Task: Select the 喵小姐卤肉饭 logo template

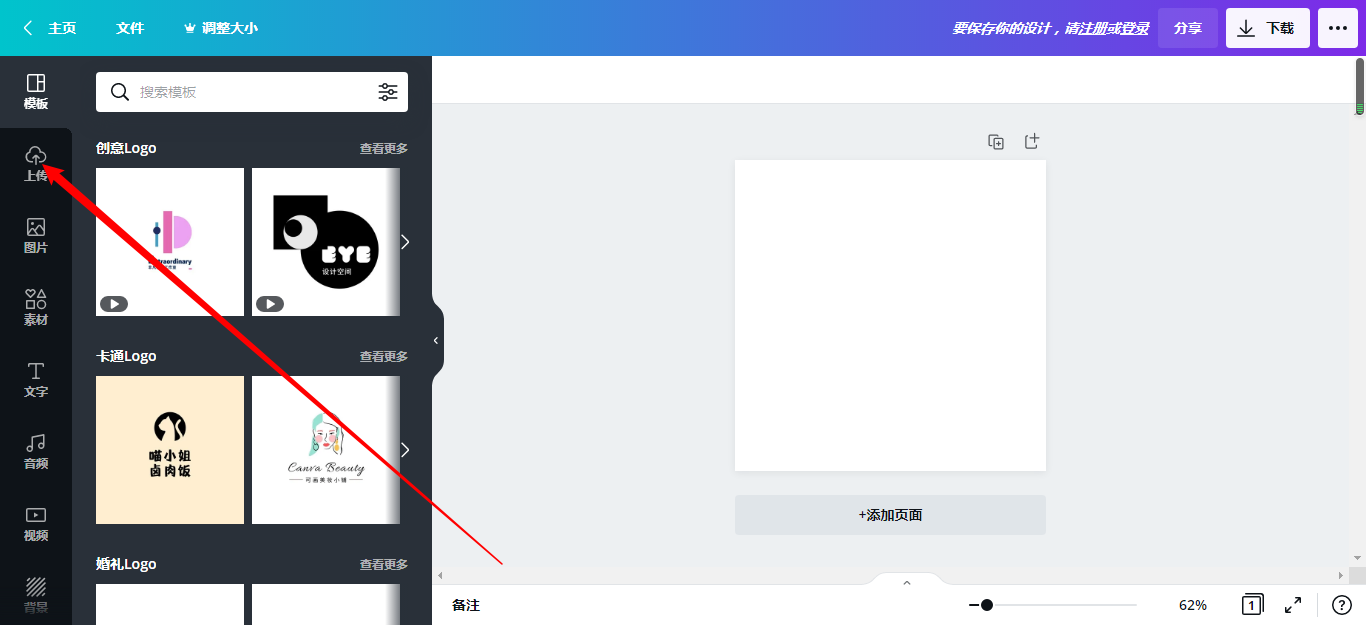Action: (170, 450)
